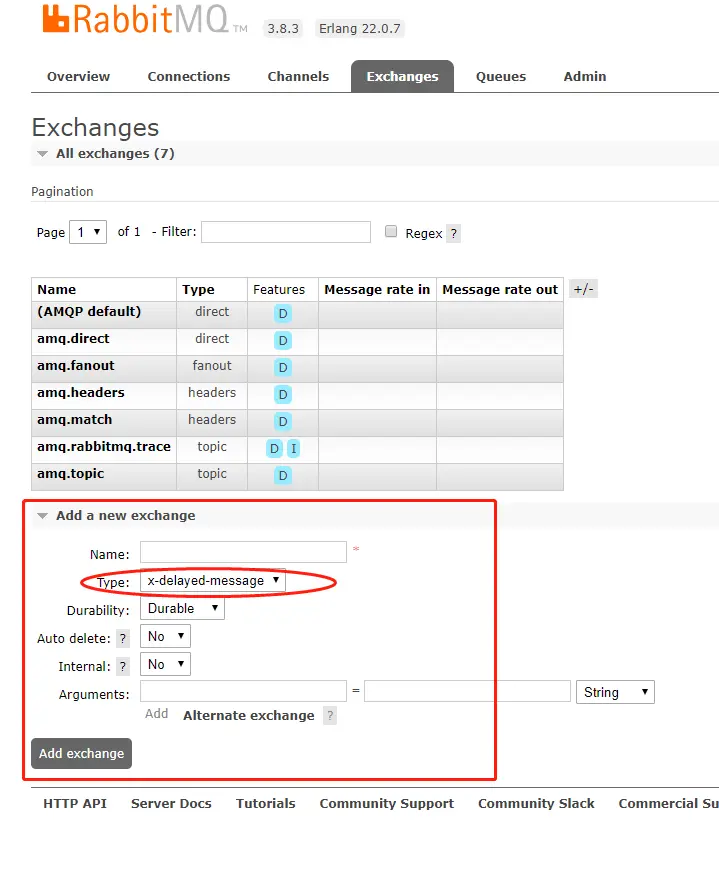Focus the Filter text field
This screenshot has height=890, width=719.
click(286, 232)
